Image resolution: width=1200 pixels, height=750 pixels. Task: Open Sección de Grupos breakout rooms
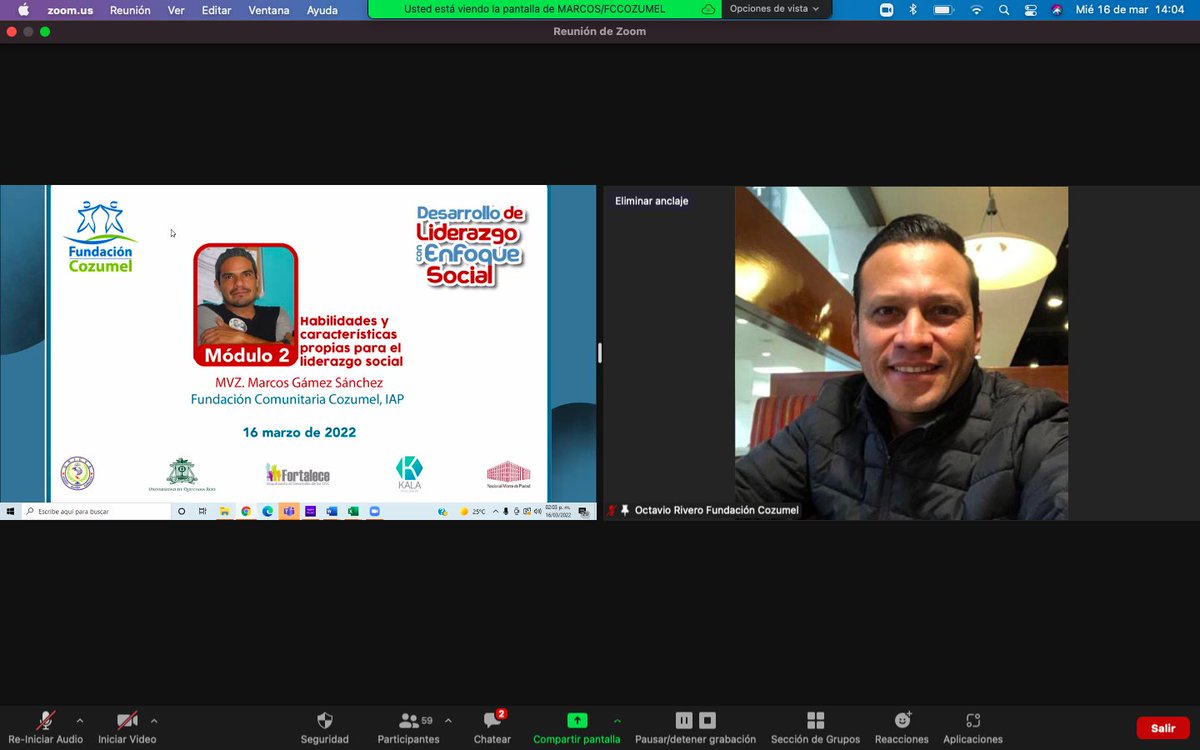point(815,727)
